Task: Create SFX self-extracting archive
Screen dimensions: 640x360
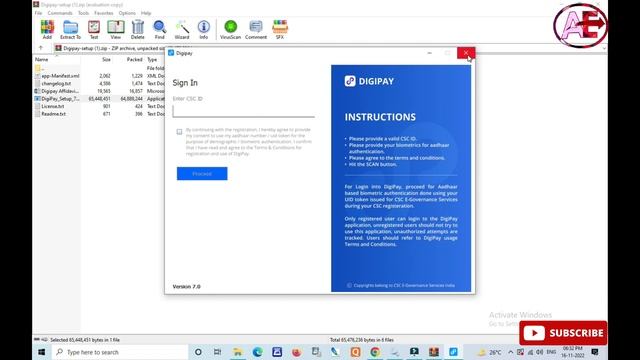Action: pyautogui.click(x=280, y=30)
